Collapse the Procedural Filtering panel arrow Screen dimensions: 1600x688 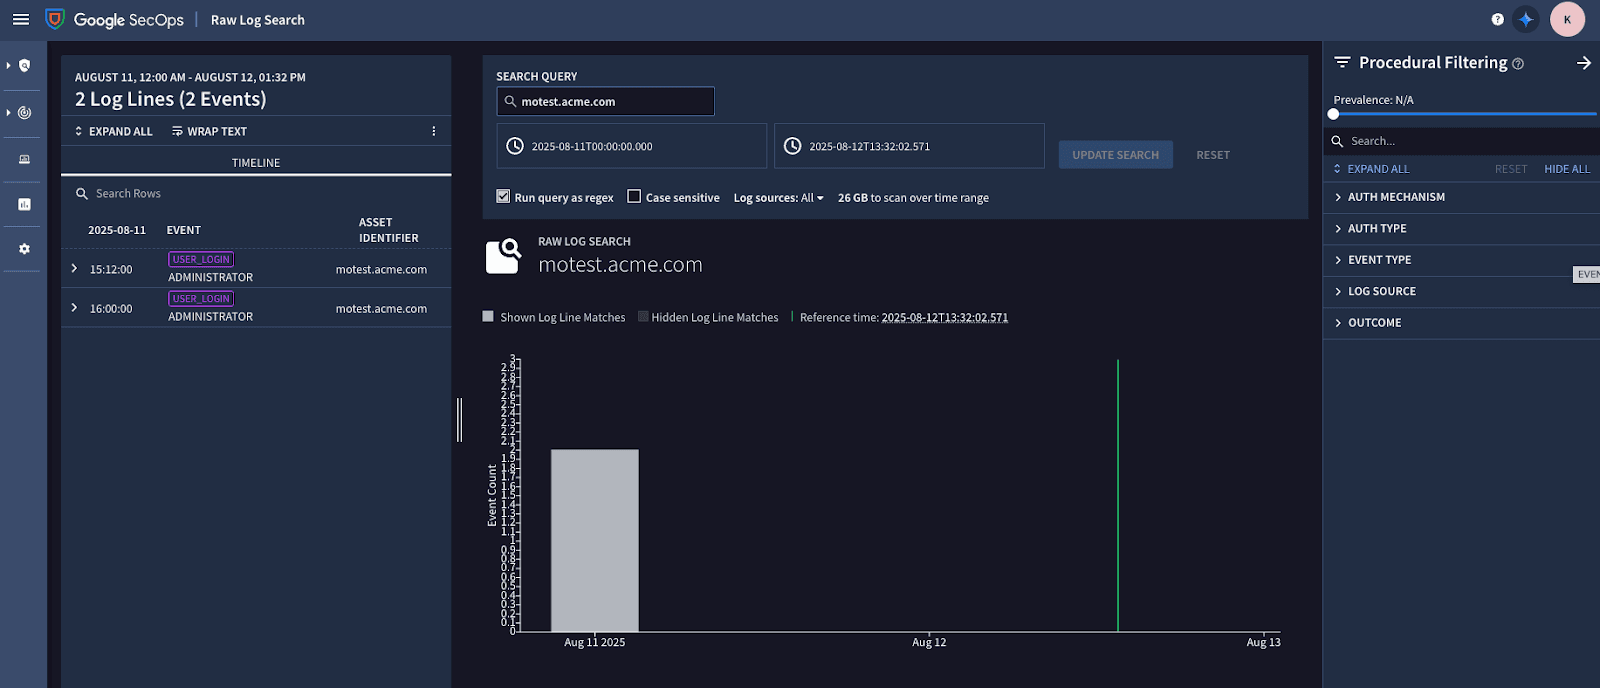pos(1583,63)
